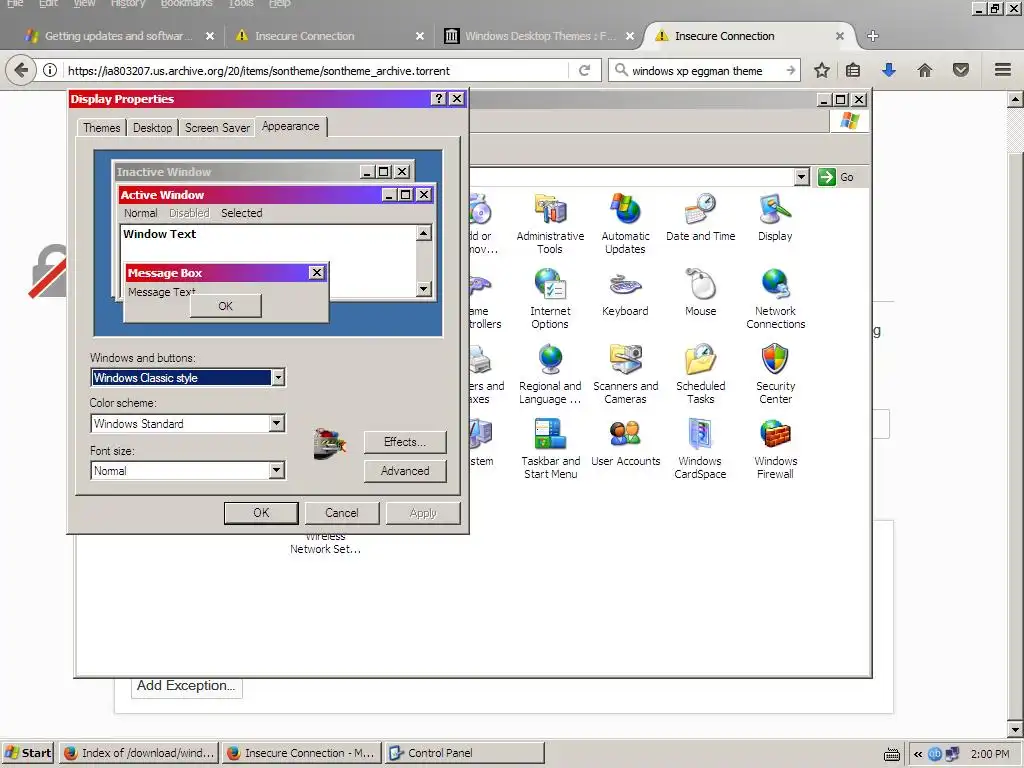
Task: Open Administrative Tools in Control Panel
Action: tap(550, 223)
